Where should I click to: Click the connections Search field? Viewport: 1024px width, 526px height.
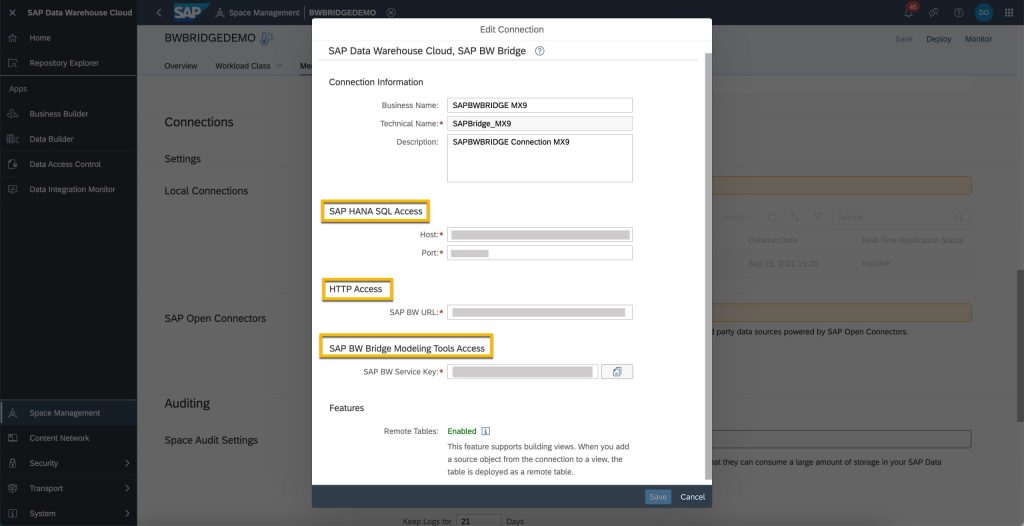900,217
